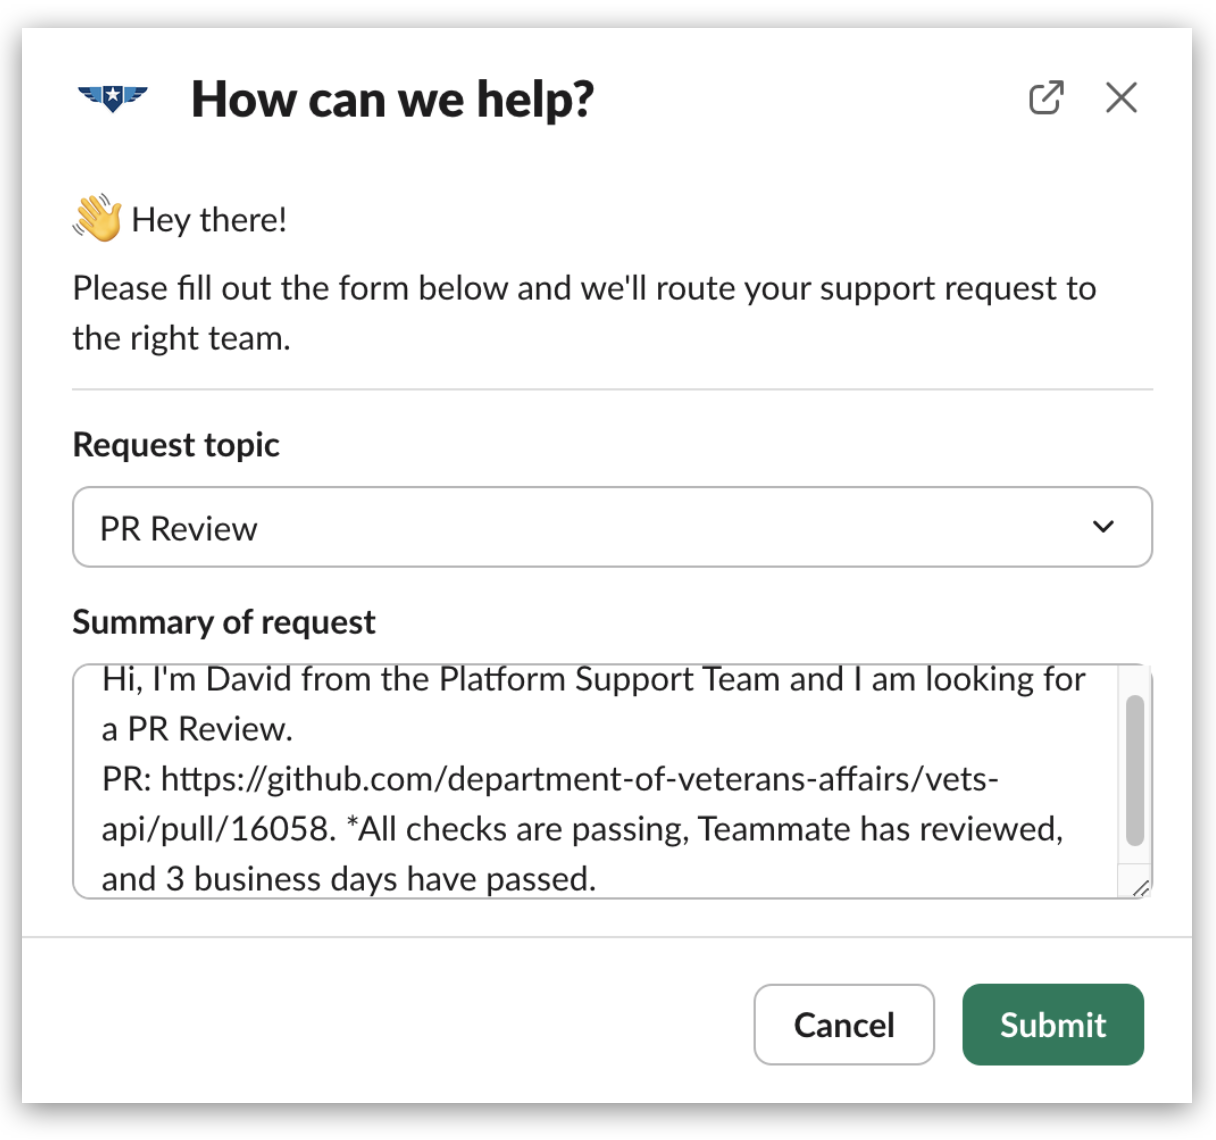Screen dimensions: 1216x1140
Task: Click the Request topic label
Action: pos(176,445)
